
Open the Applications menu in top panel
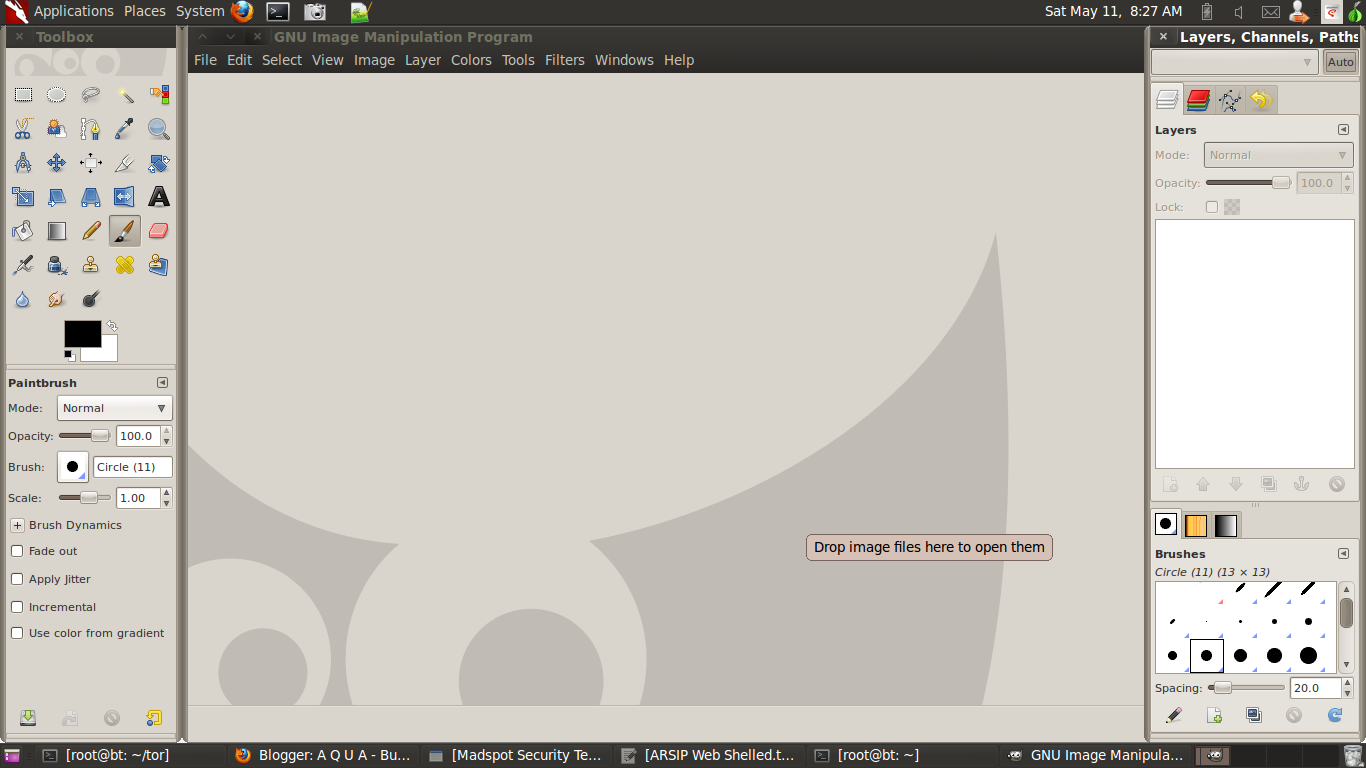coord(74,11)
